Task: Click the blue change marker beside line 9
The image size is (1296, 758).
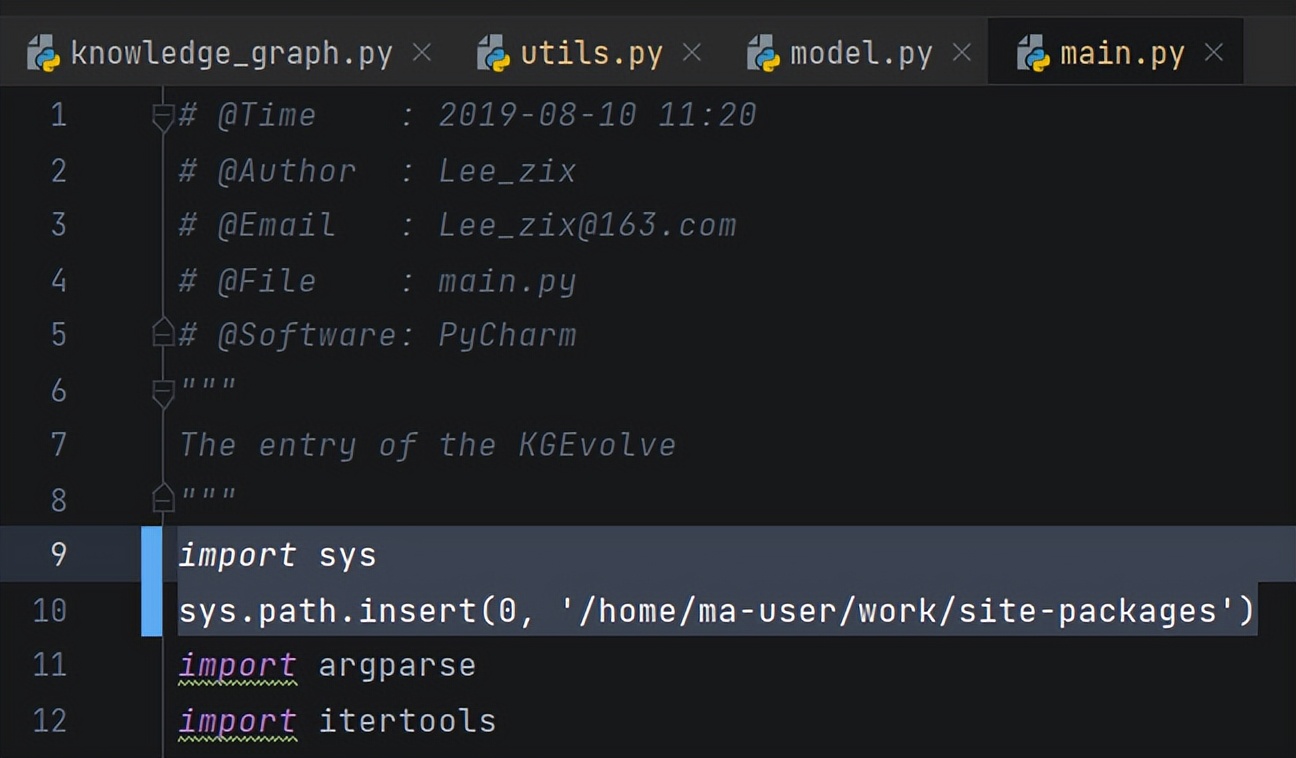Action: coord(152,554)
